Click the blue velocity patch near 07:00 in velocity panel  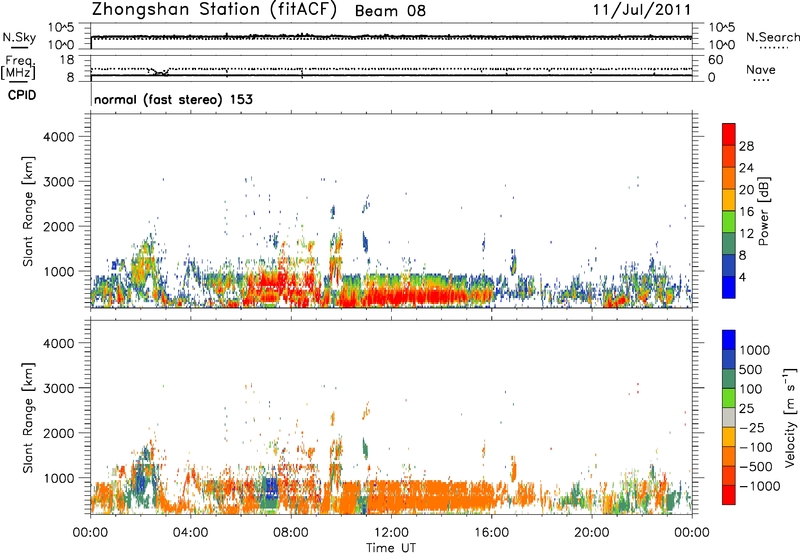[271, 488]
